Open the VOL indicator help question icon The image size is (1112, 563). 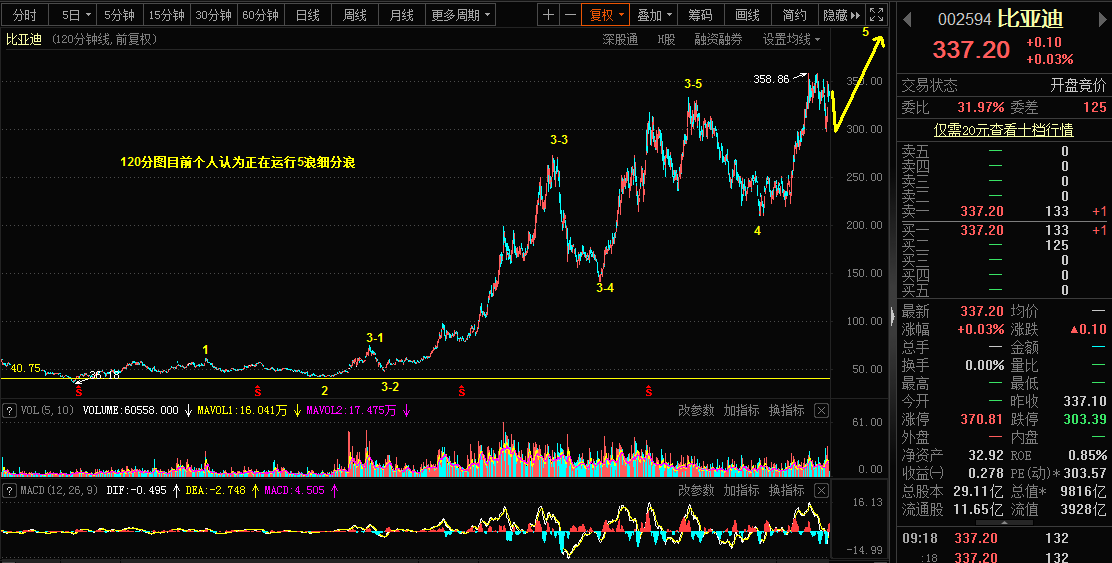(9, 411)
